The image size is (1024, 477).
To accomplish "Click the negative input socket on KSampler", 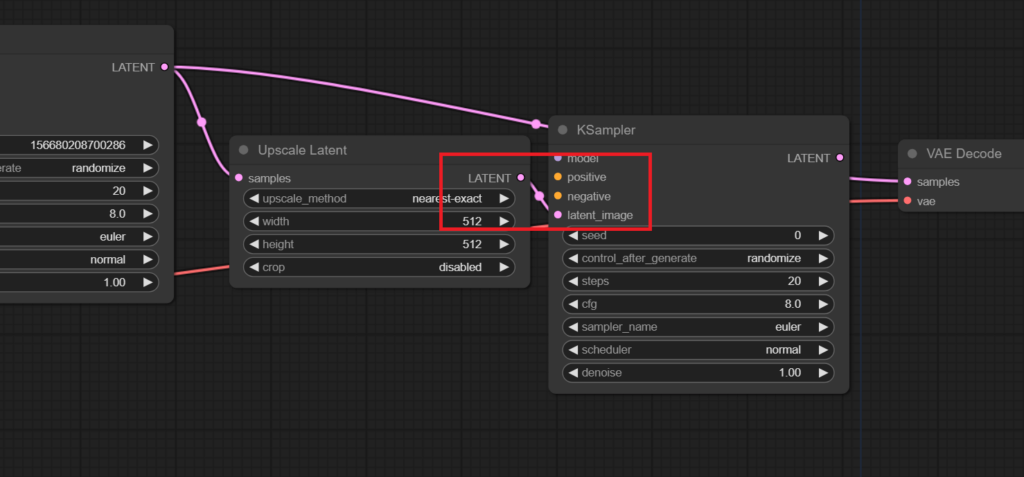I will [x=558, y=196].
